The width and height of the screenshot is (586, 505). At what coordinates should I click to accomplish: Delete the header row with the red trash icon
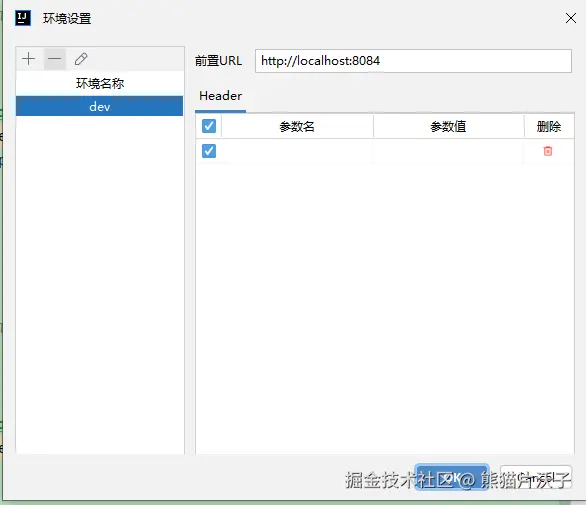pyautogui.click(x=548, y=151)
